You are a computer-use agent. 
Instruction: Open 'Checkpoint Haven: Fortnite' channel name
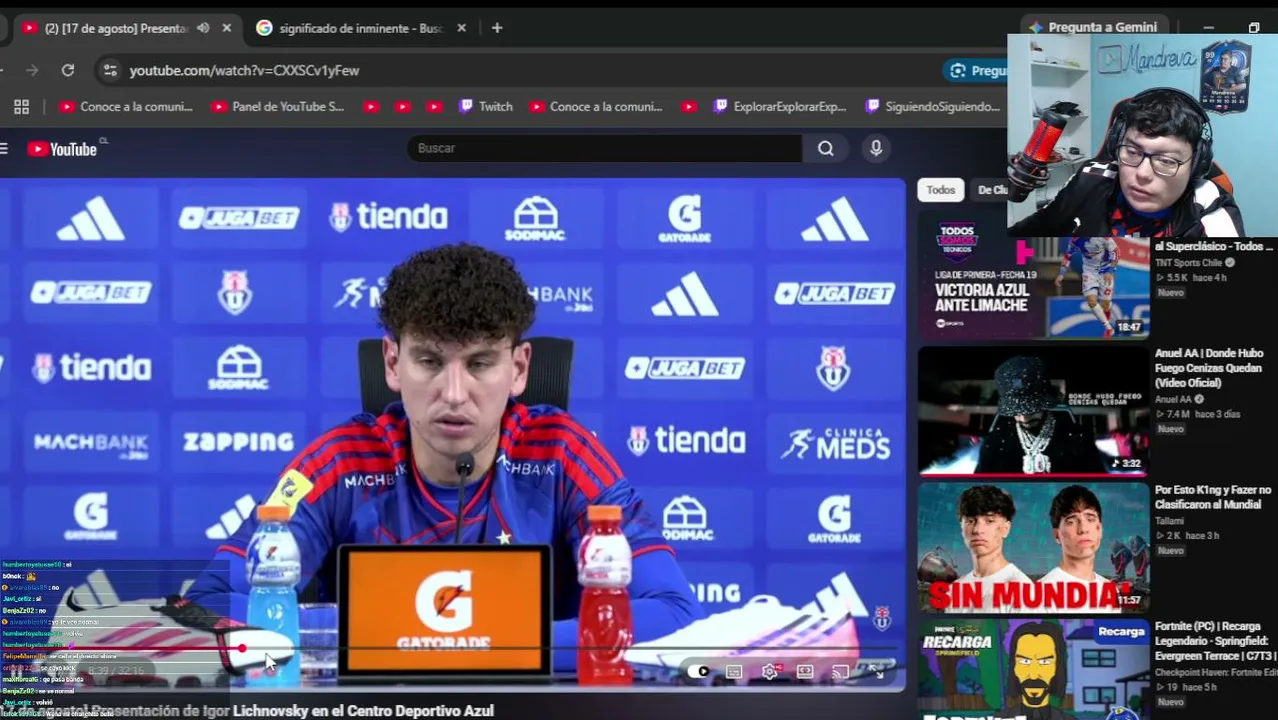(x=1215, y=672)
